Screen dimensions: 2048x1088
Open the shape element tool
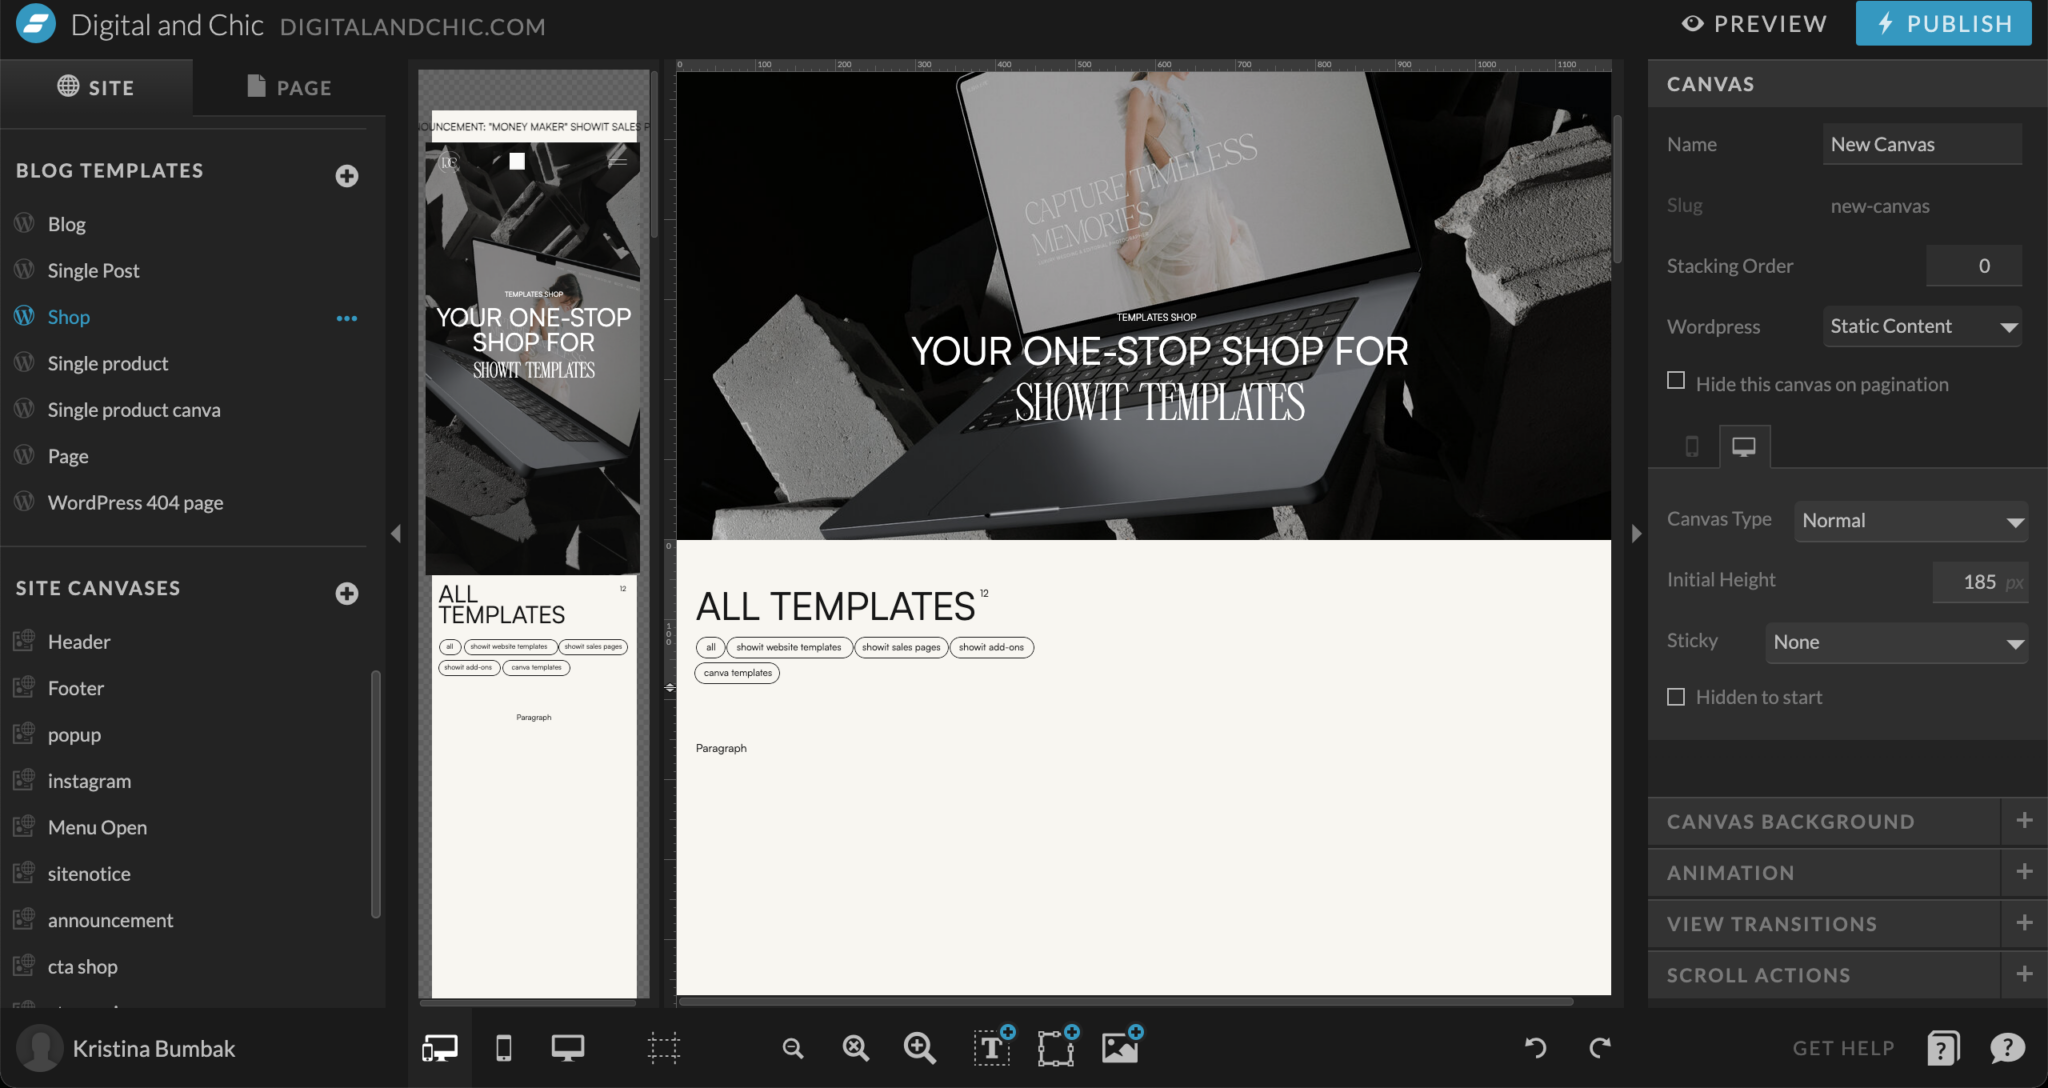click(x=1056, y=1048)
